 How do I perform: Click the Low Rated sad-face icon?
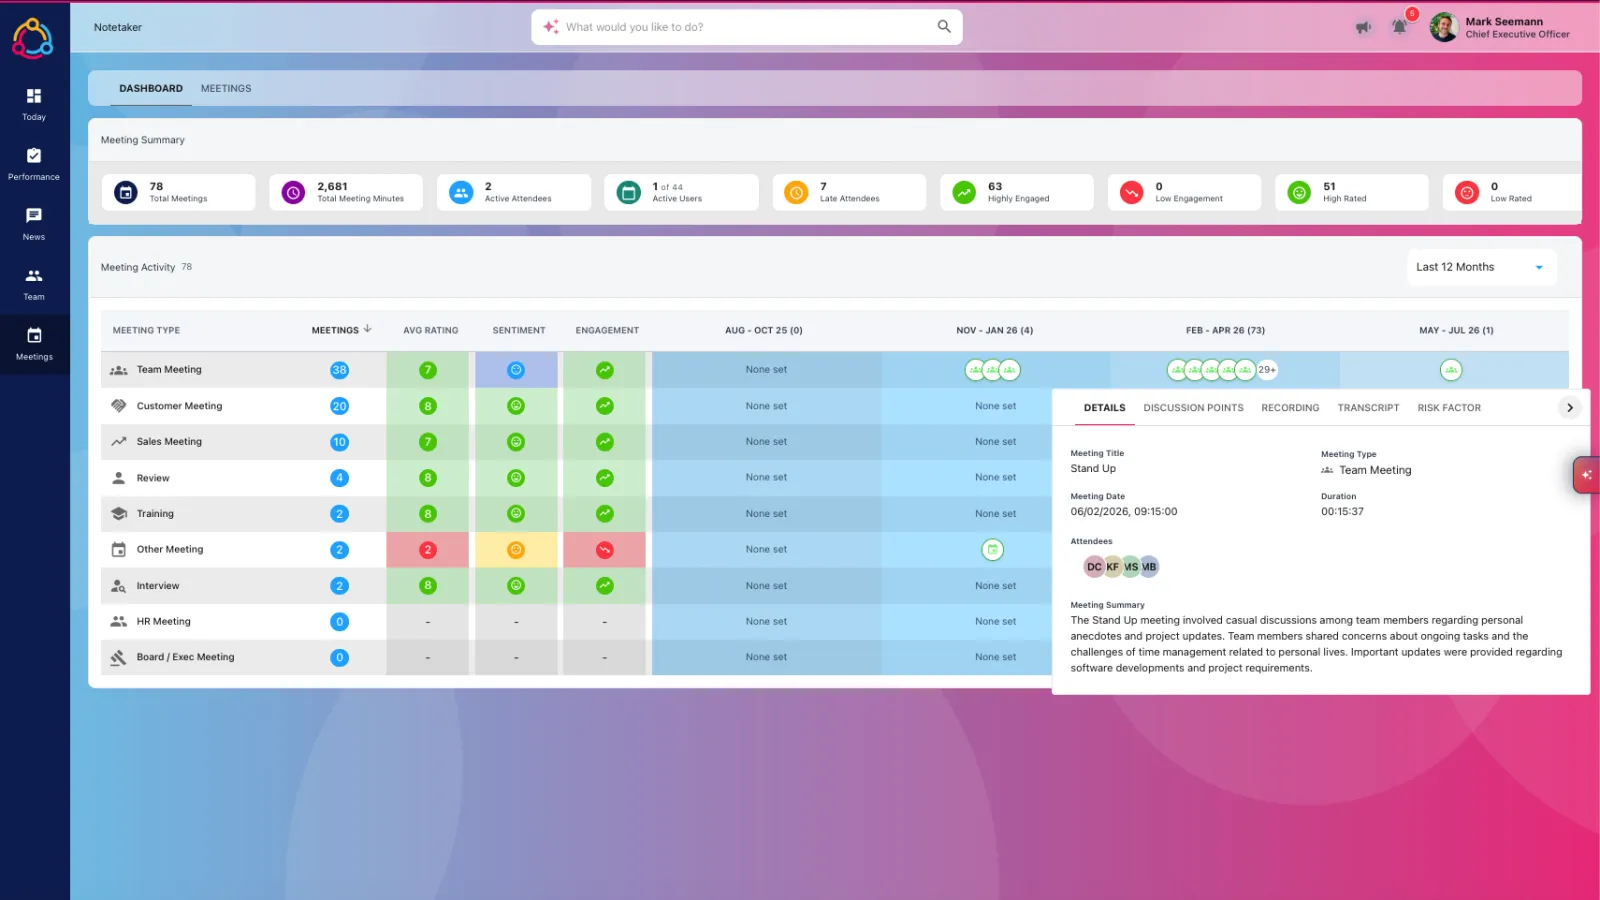click(x=1467, y=192)
